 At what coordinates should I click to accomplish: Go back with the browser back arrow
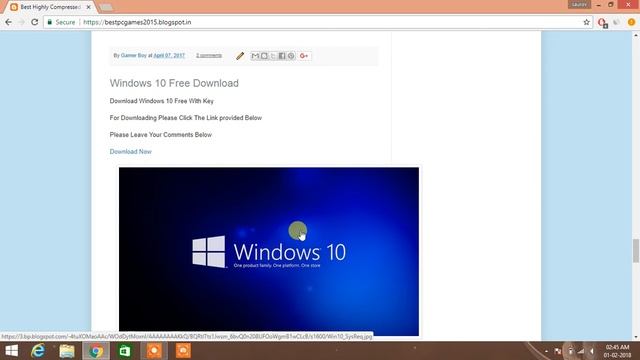8,22
